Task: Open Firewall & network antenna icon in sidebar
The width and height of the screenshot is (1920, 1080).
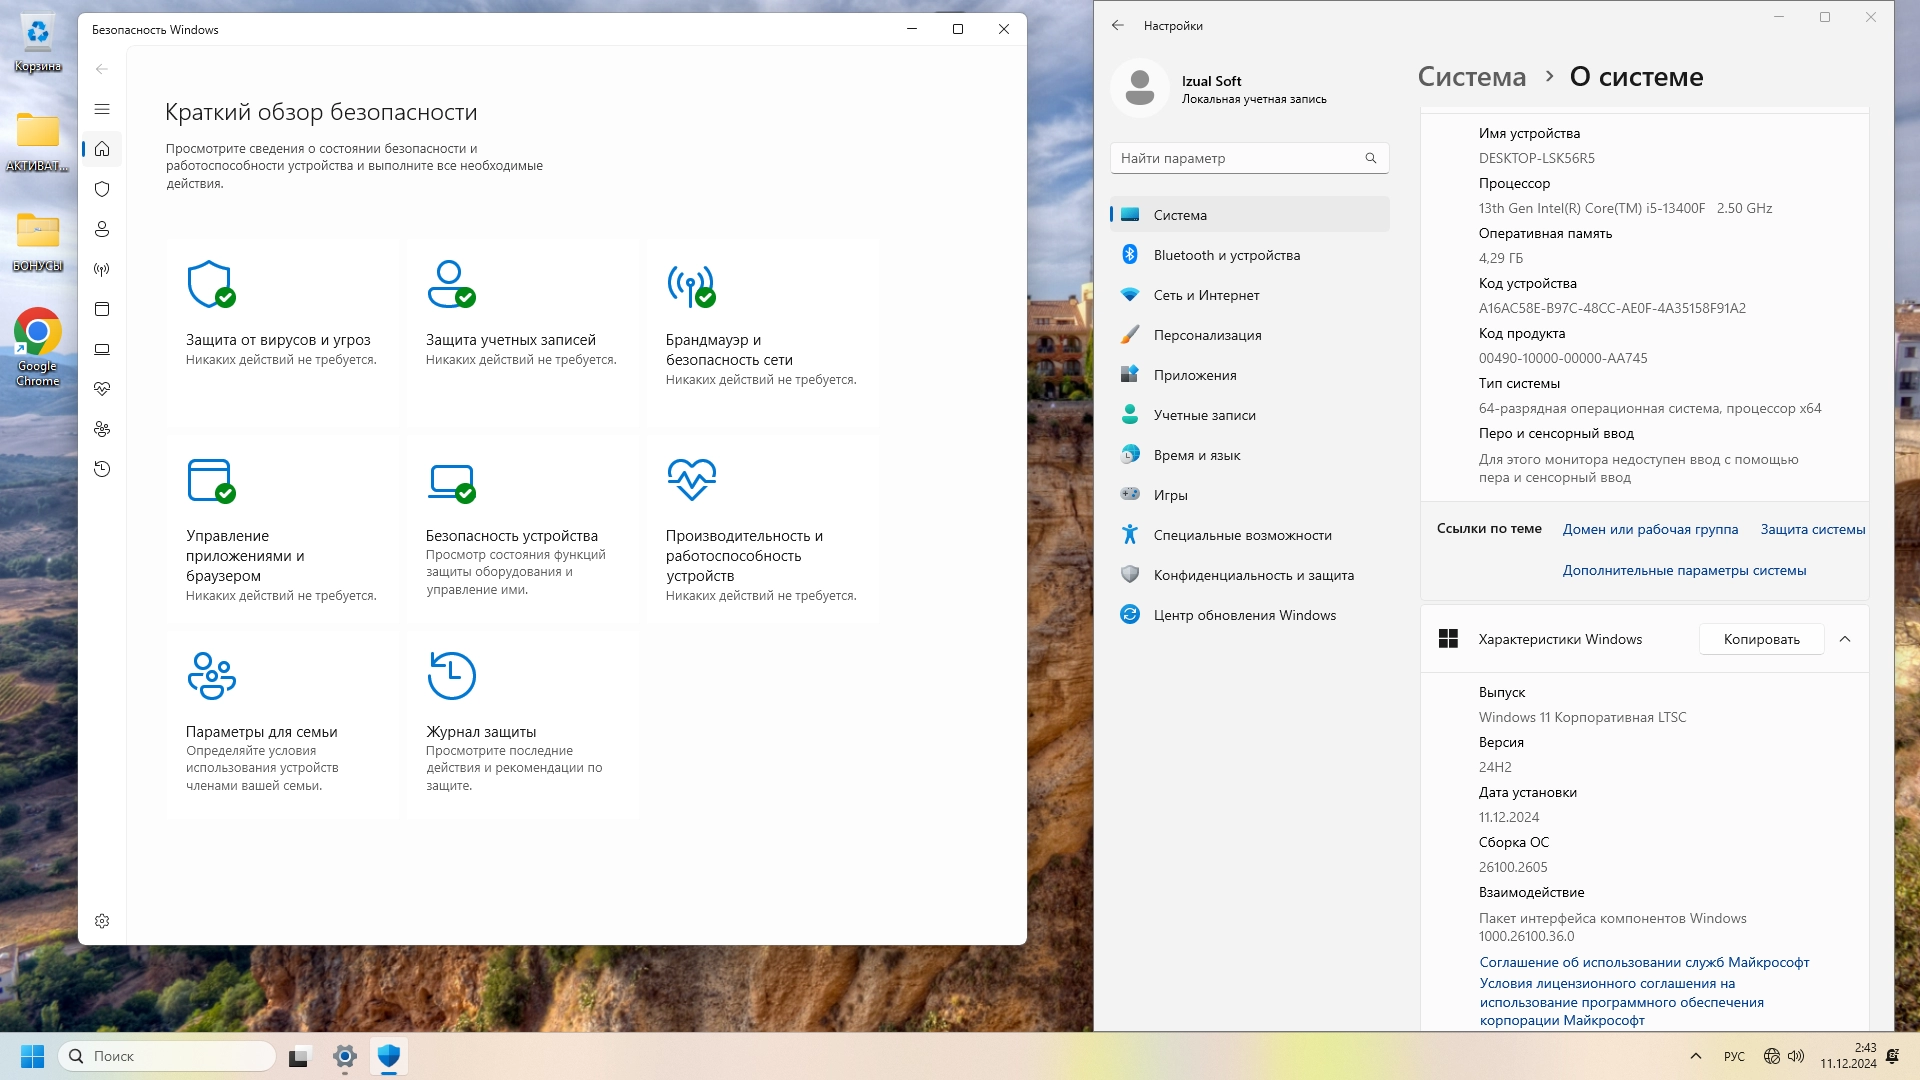Action: [x=102, y=269]
